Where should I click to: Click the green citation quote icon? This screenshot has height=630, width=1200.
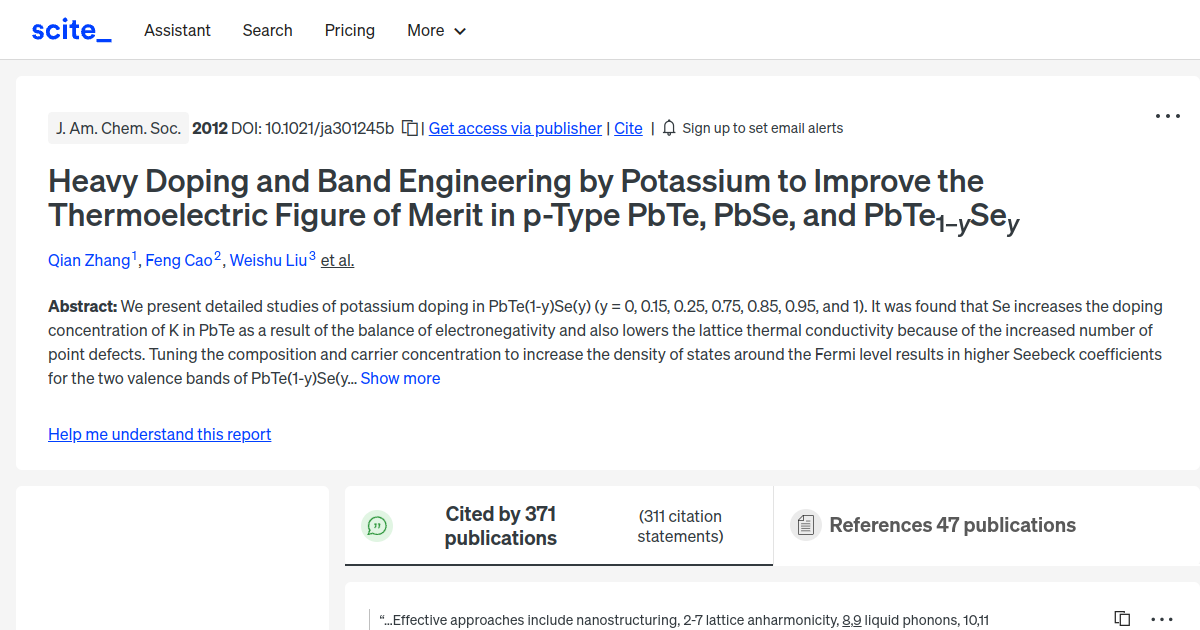(x=377, y=526)
